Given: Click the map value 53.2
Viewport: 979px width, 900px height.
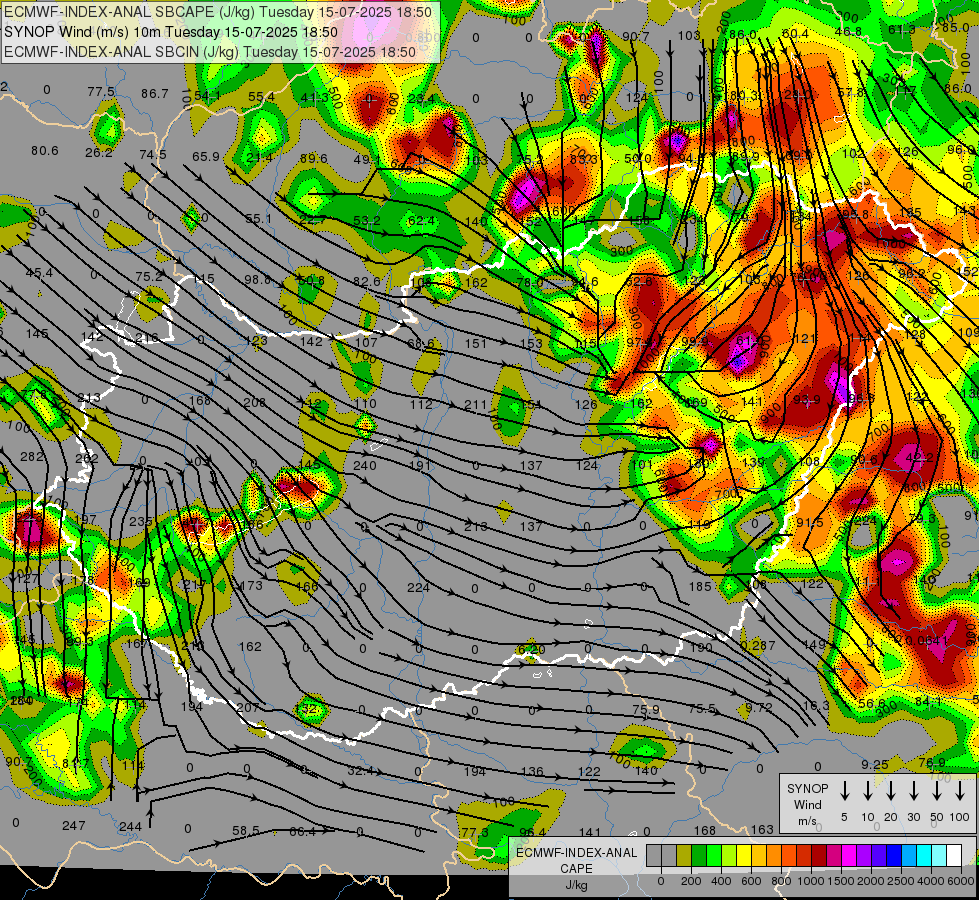Looking at the screenshot, I should click(x=367, y=220).
